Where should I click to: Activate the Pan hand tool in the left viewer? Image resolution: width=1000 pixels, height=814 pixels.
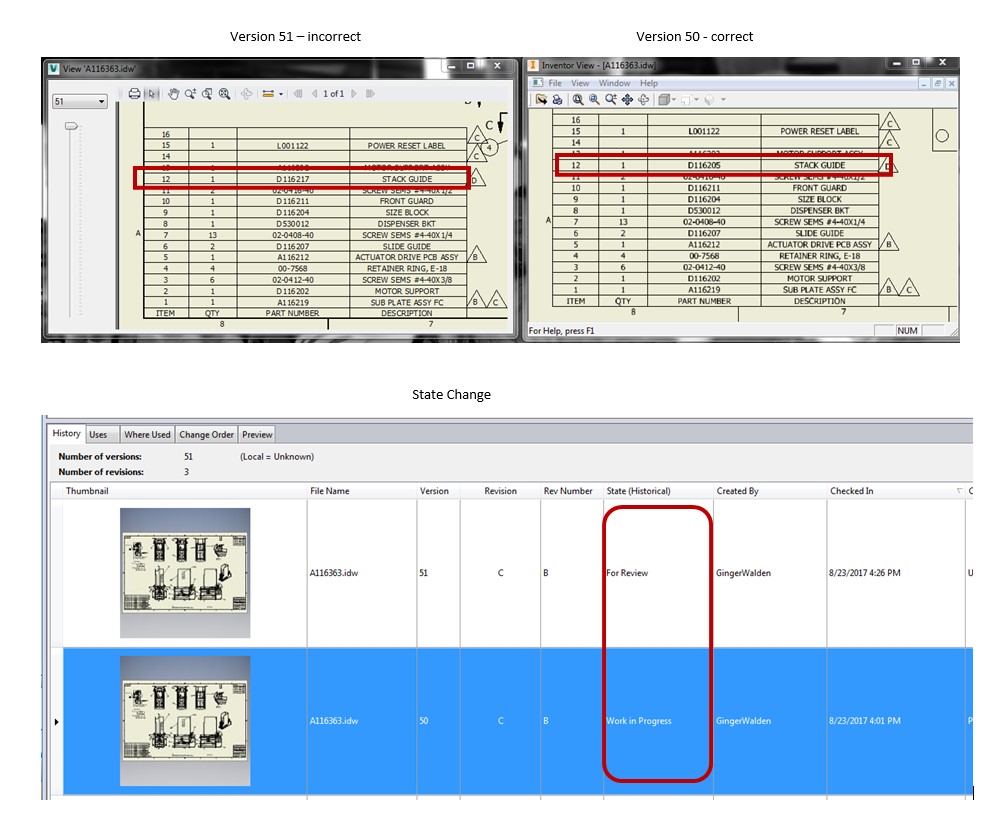point(173,94)
